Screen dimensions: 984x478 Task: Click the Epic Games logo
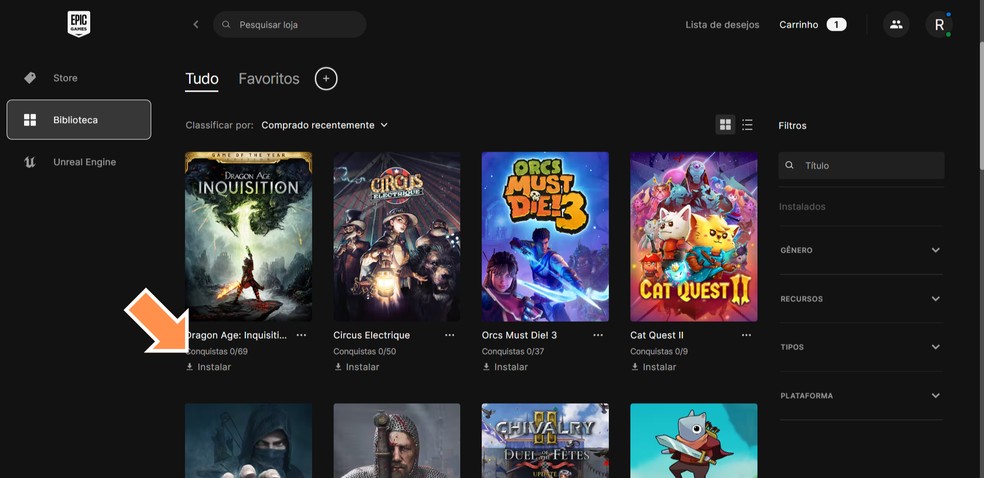[79, 24]
